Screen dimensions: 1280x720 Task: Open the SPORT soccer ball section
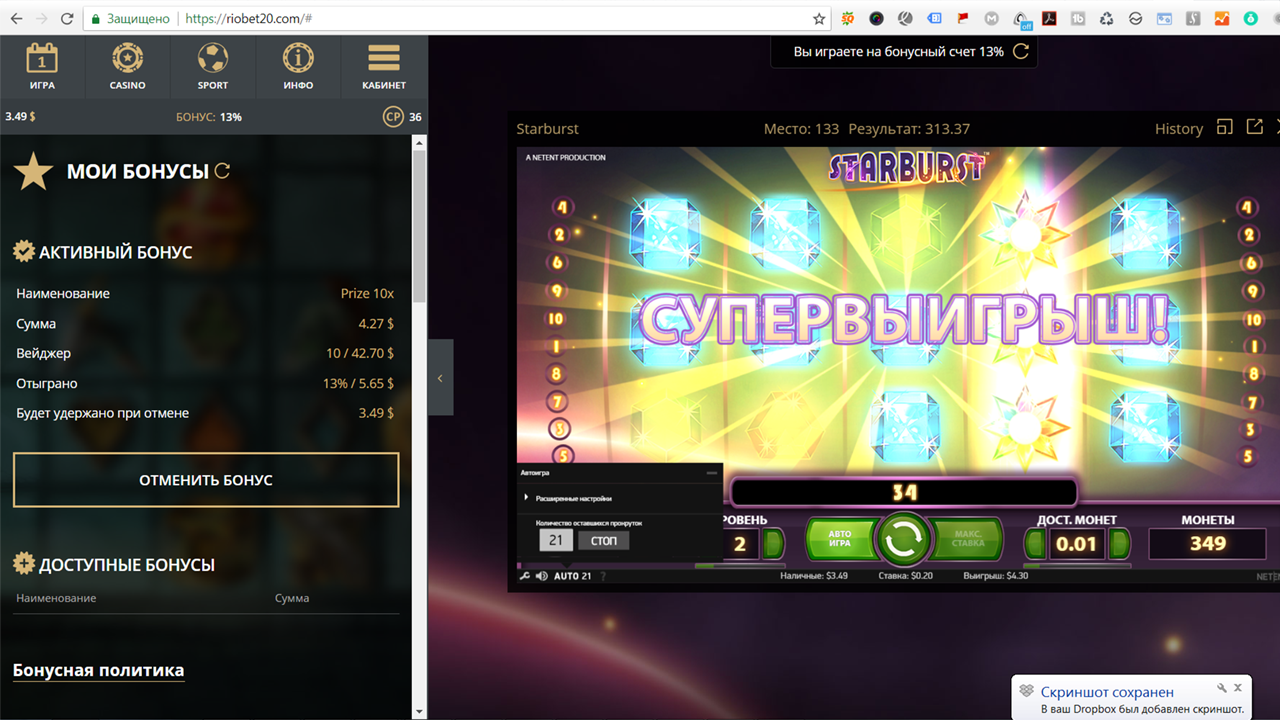(213, 67)
